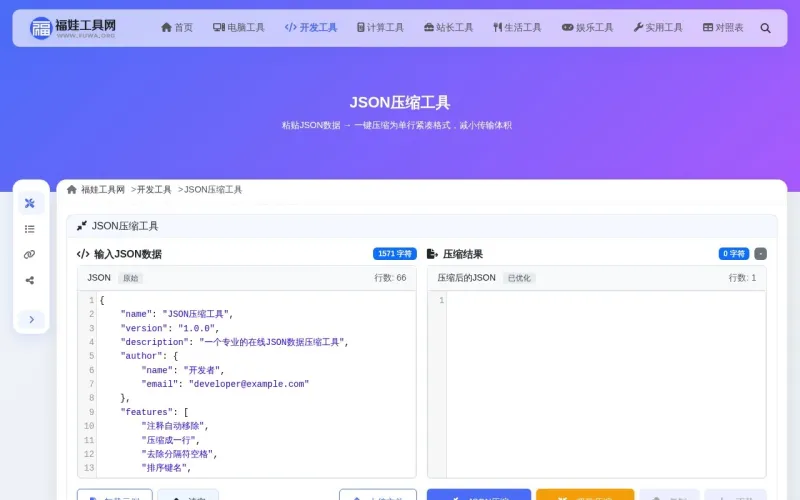Click the 已优化 tag

click(519, 278)
